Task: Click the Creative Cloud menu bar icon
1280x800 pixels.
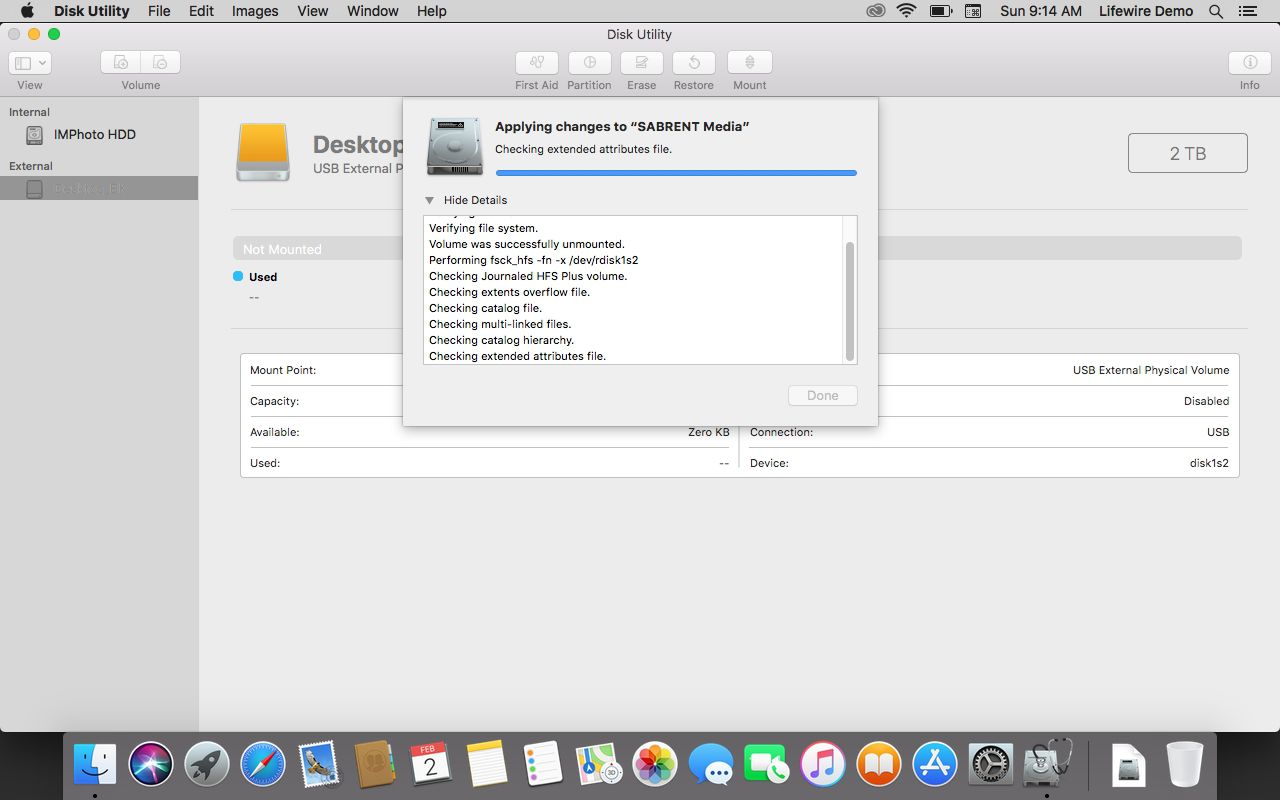Action: coord(876,11)
